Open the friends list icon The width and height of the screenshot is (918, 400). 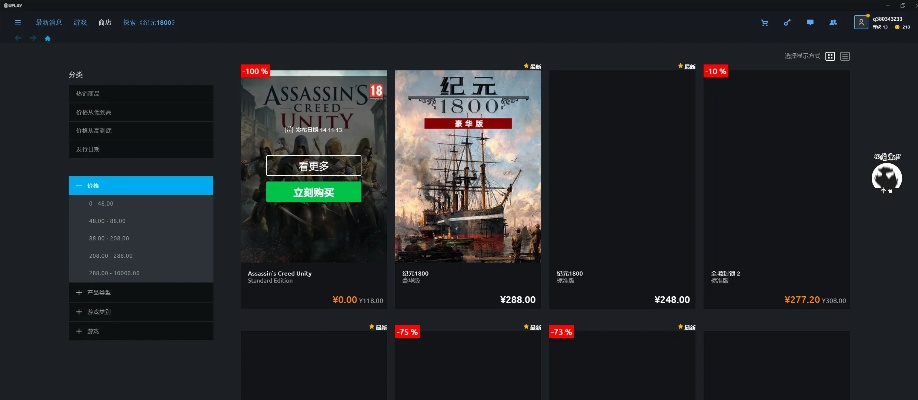pos(833,23)
